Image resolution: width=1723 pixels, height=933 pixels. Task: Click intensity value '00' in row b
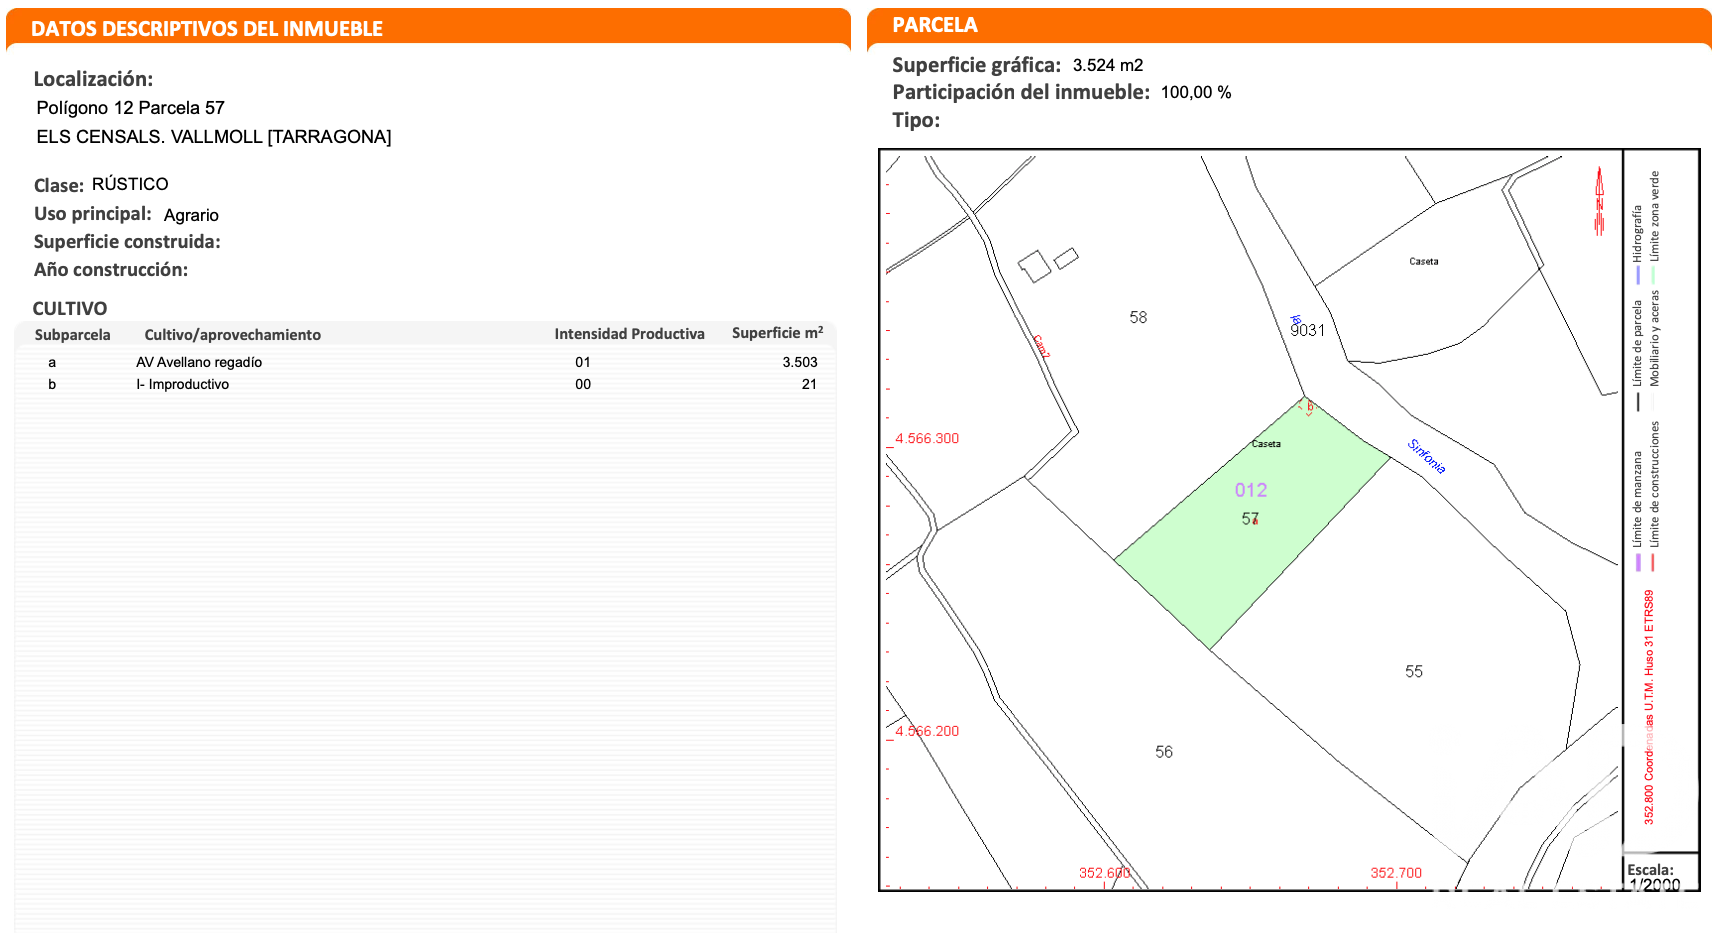583,384
